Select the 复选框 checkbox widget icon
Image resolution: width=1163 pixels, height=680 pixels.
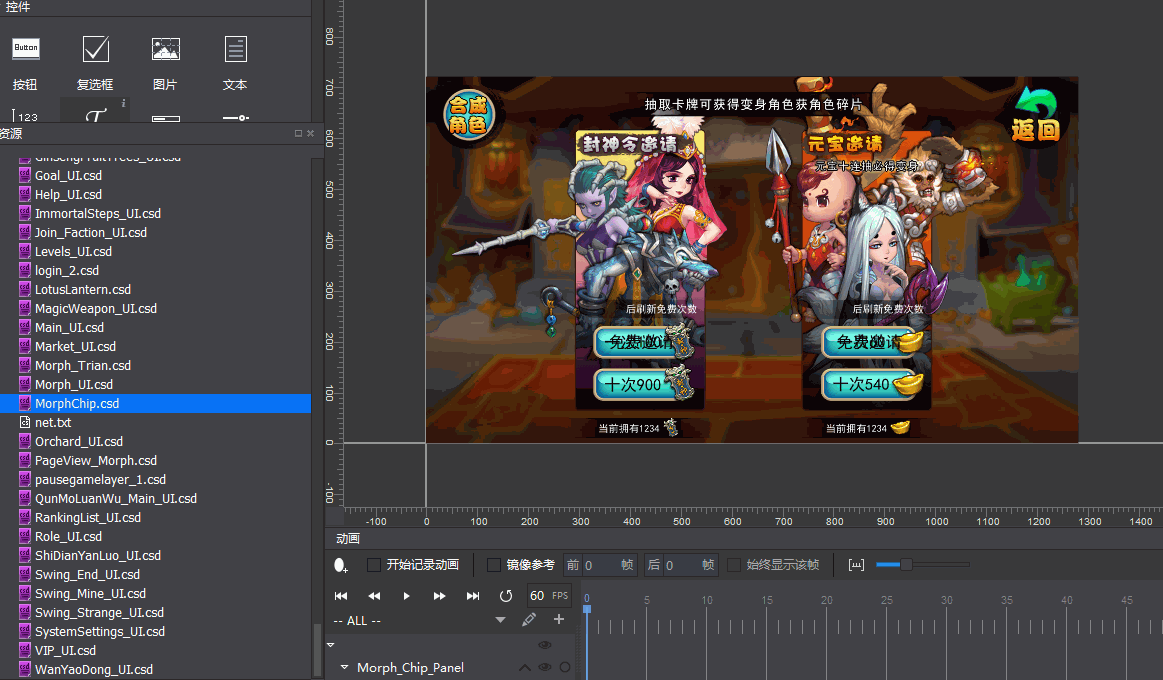point(96,49)
